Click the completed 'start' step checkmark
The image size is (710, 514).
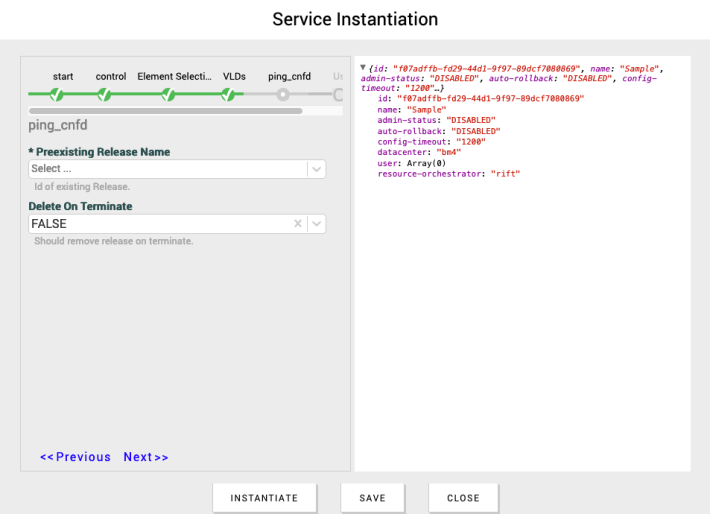(x=57, y=95)
